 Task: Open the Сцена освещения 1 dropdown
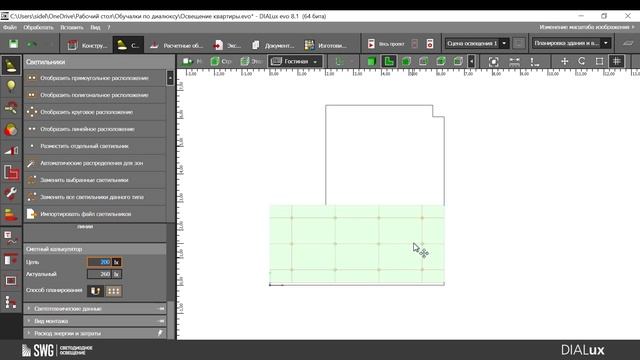click(x=476, y=43)
